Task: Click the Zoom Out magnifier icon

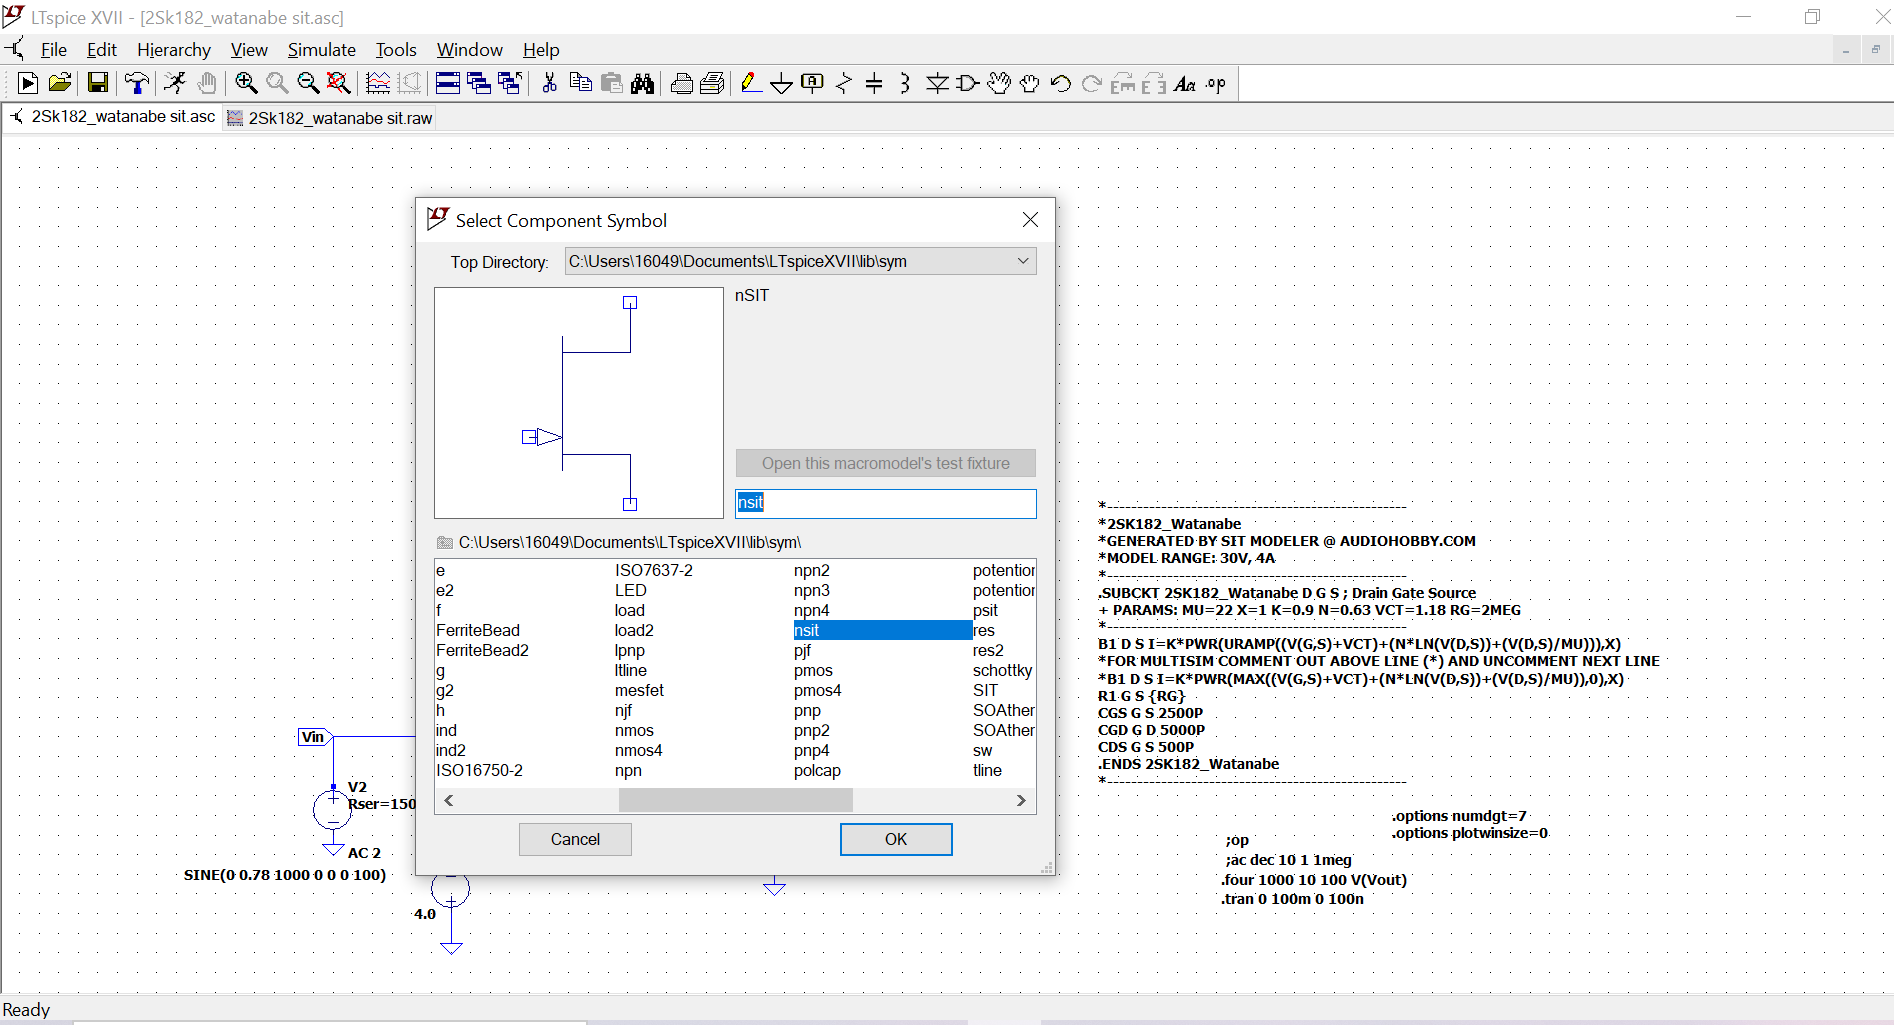Action: [x=308, y=84]
